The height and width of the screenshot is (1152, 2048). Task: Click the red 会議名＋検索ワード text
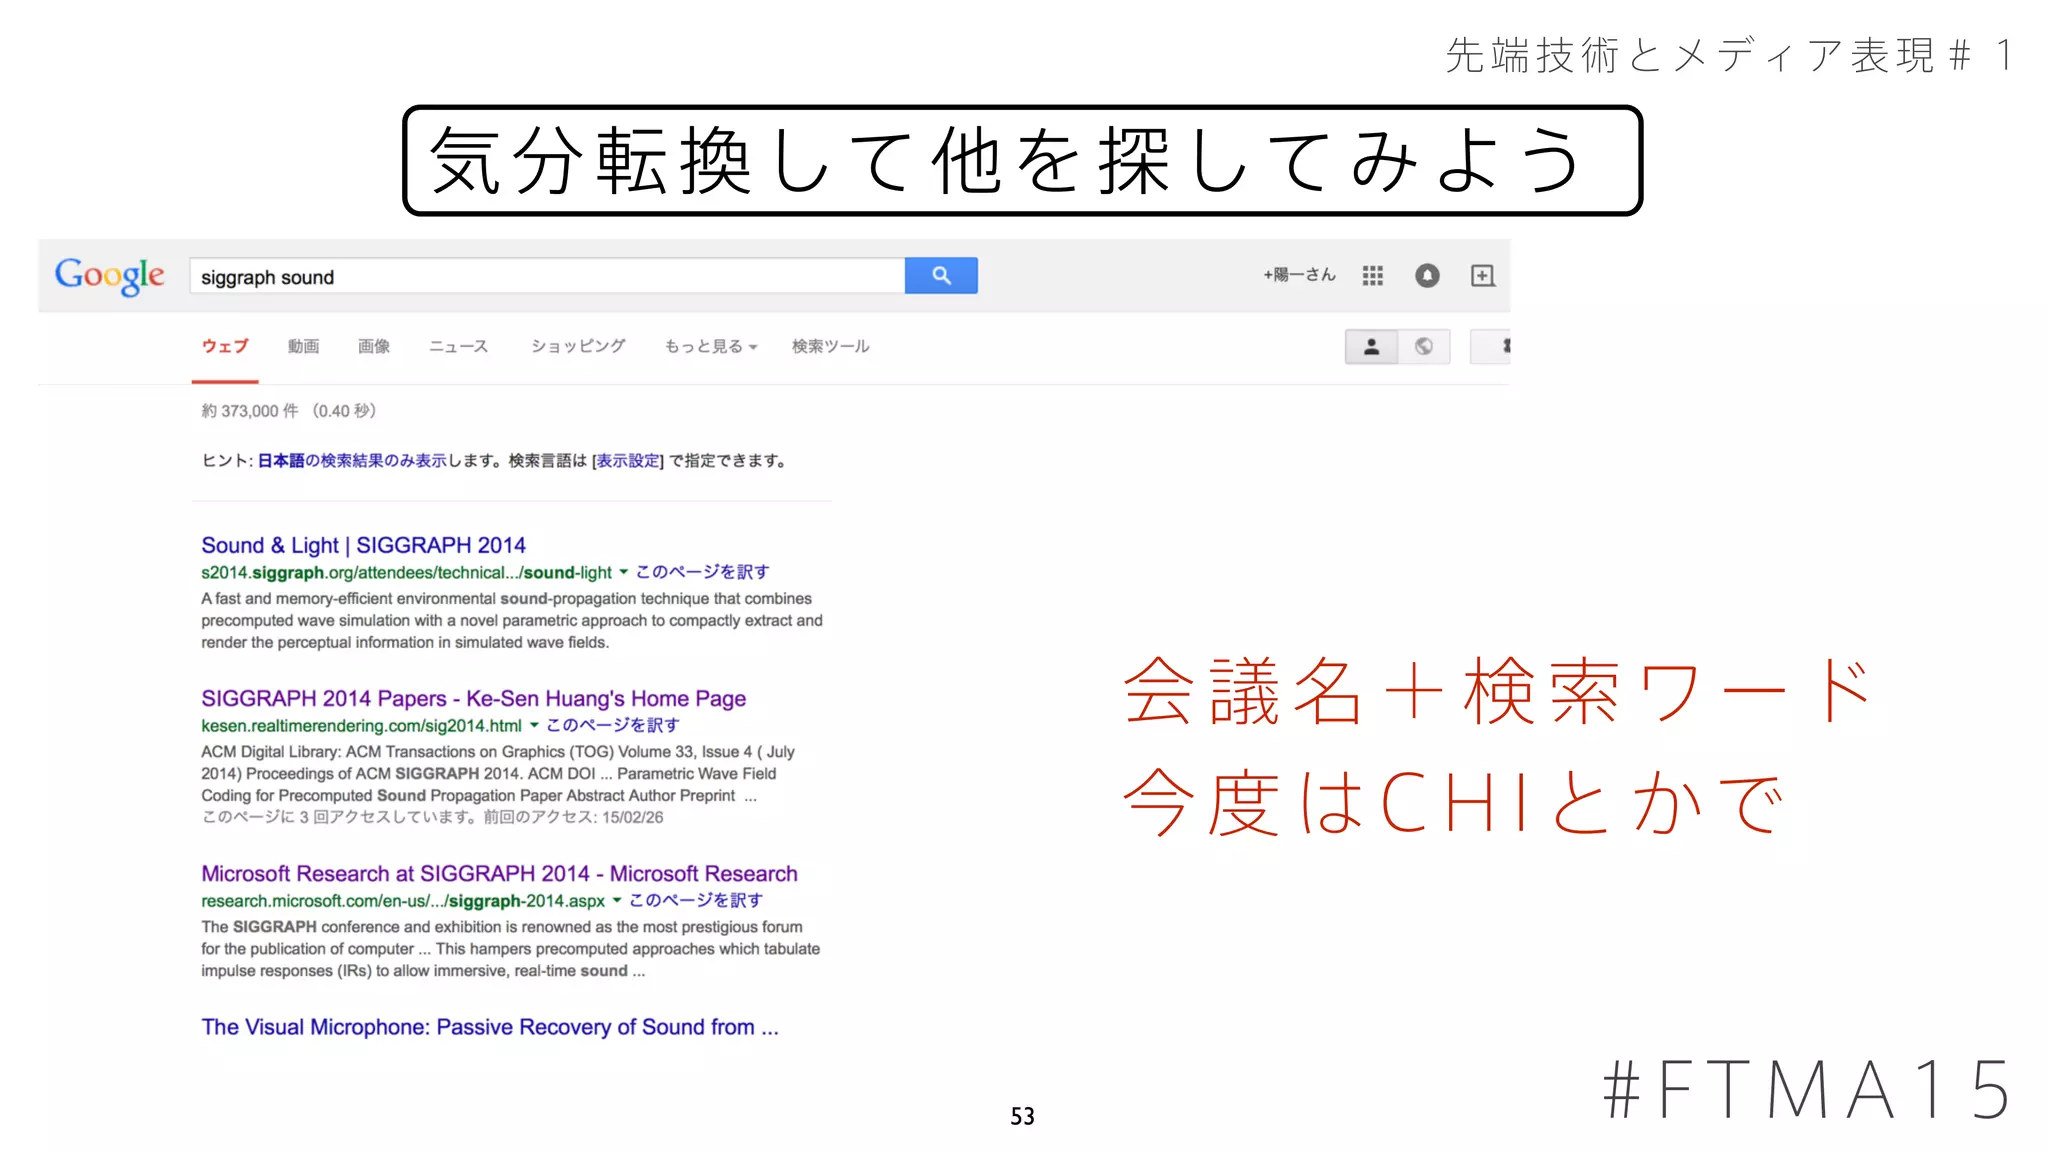click(1497, 691)
